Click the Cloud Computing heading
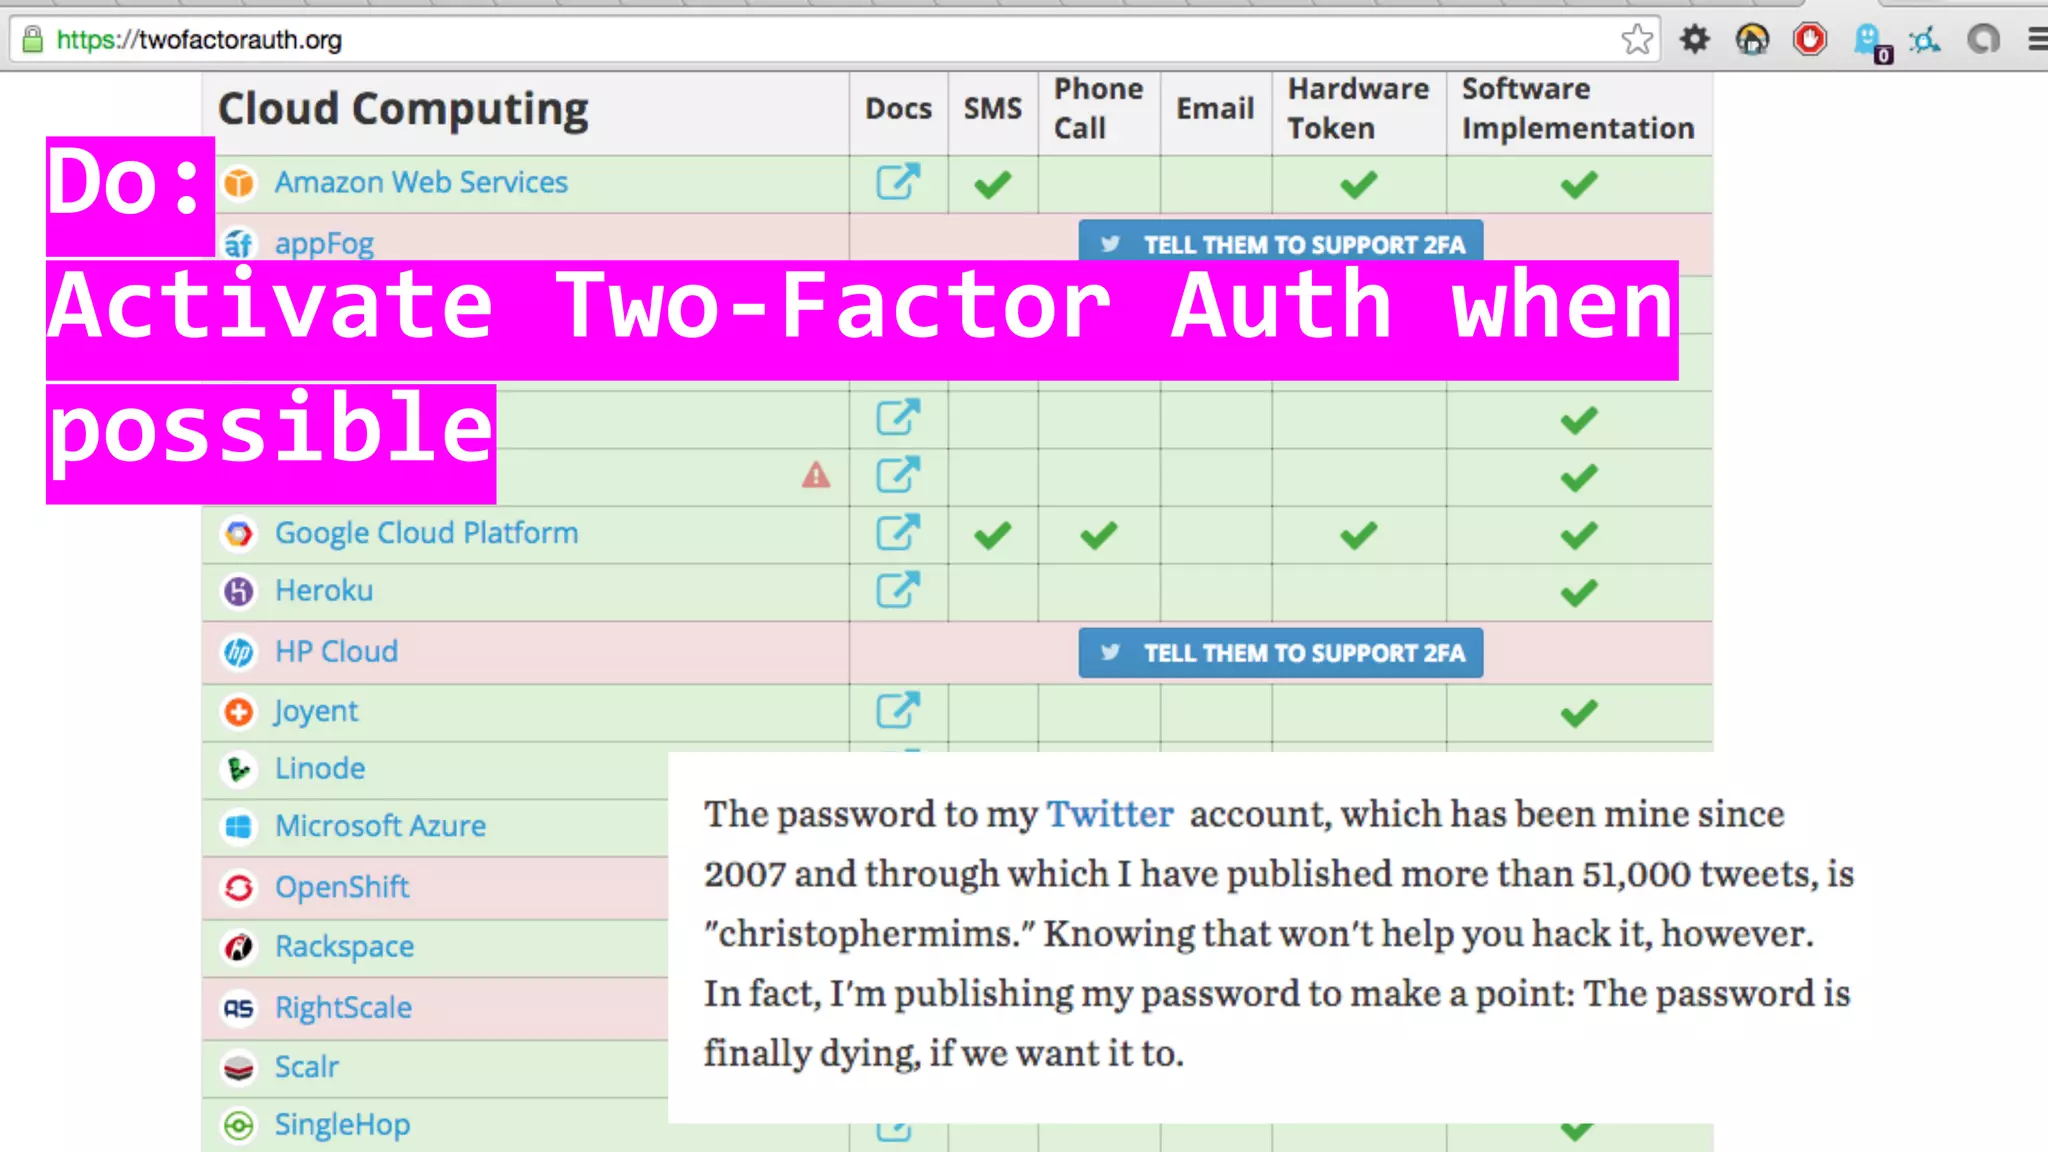Screen dimensions: 2048x1152 click(x=403, y=110)
